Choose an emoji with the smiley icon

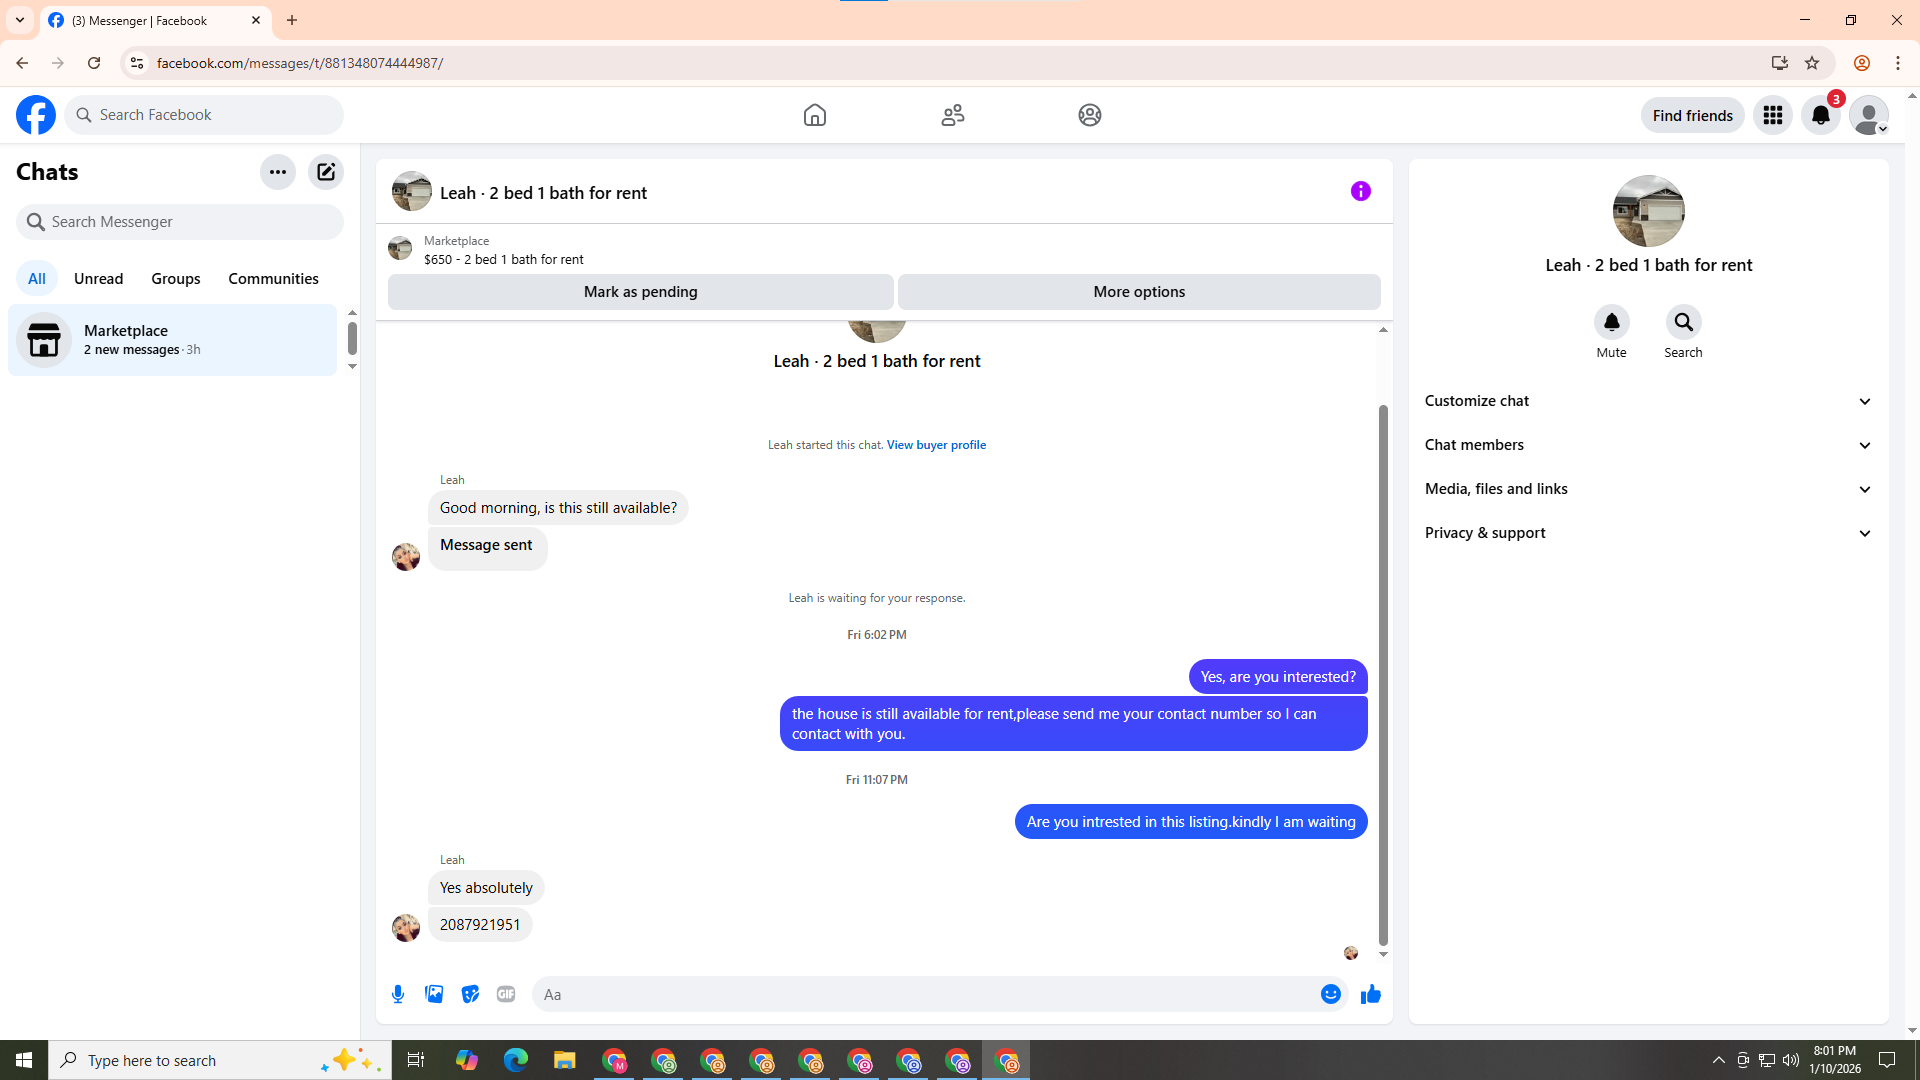pos(1330,994)
